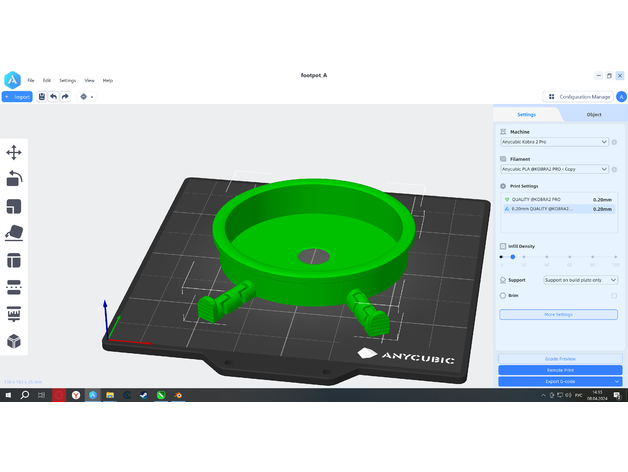This screenshot has height=472, width=628.
Task: Select the Support tool in left toolbar
Action: (x=14, y=314)
